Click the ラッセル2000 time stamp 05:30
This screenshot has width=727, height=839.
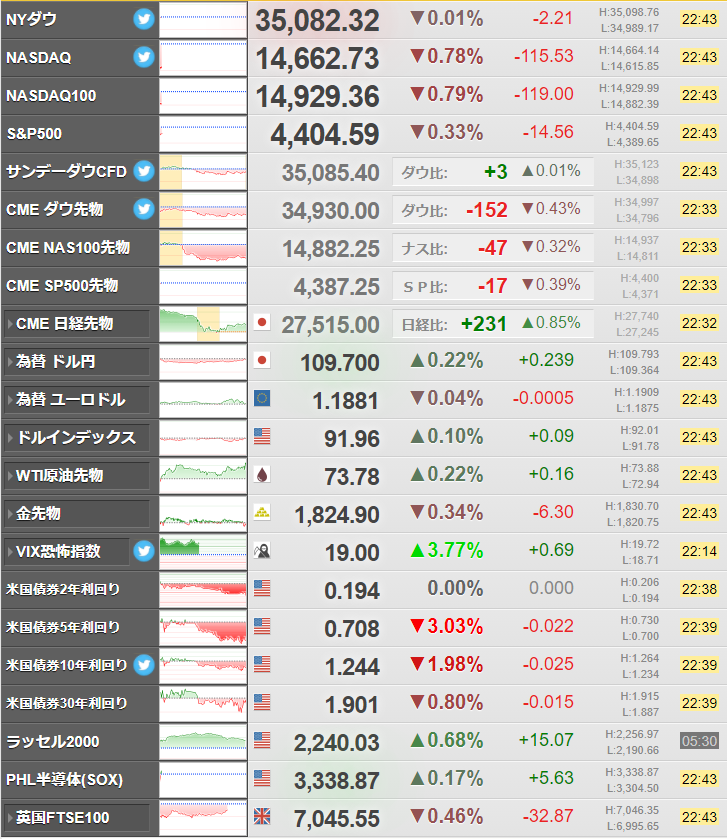click(699, 741)
